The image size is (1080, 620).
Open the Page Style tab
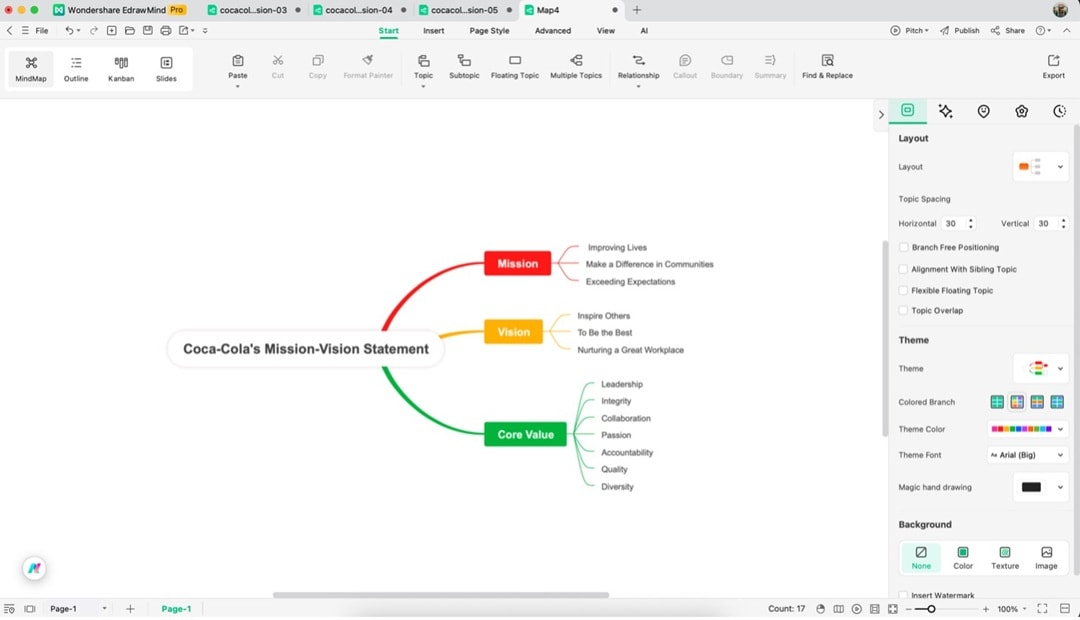coord(489,30)
